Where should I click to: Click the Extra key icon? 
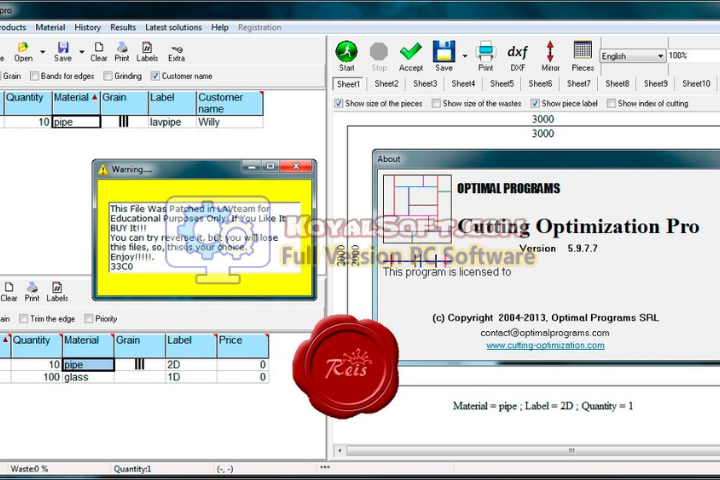click(176, 49)
